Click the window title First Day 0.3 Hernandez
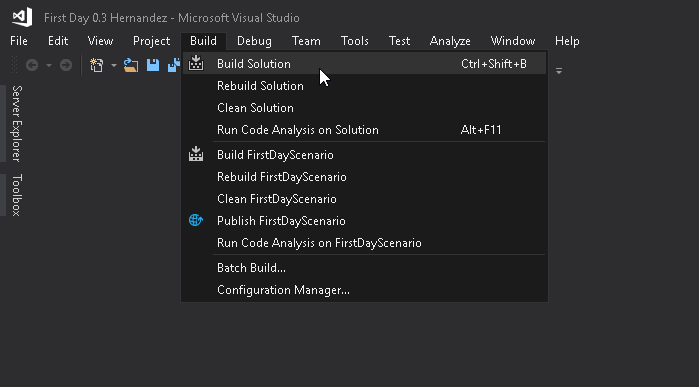 [x=172, y=18]
